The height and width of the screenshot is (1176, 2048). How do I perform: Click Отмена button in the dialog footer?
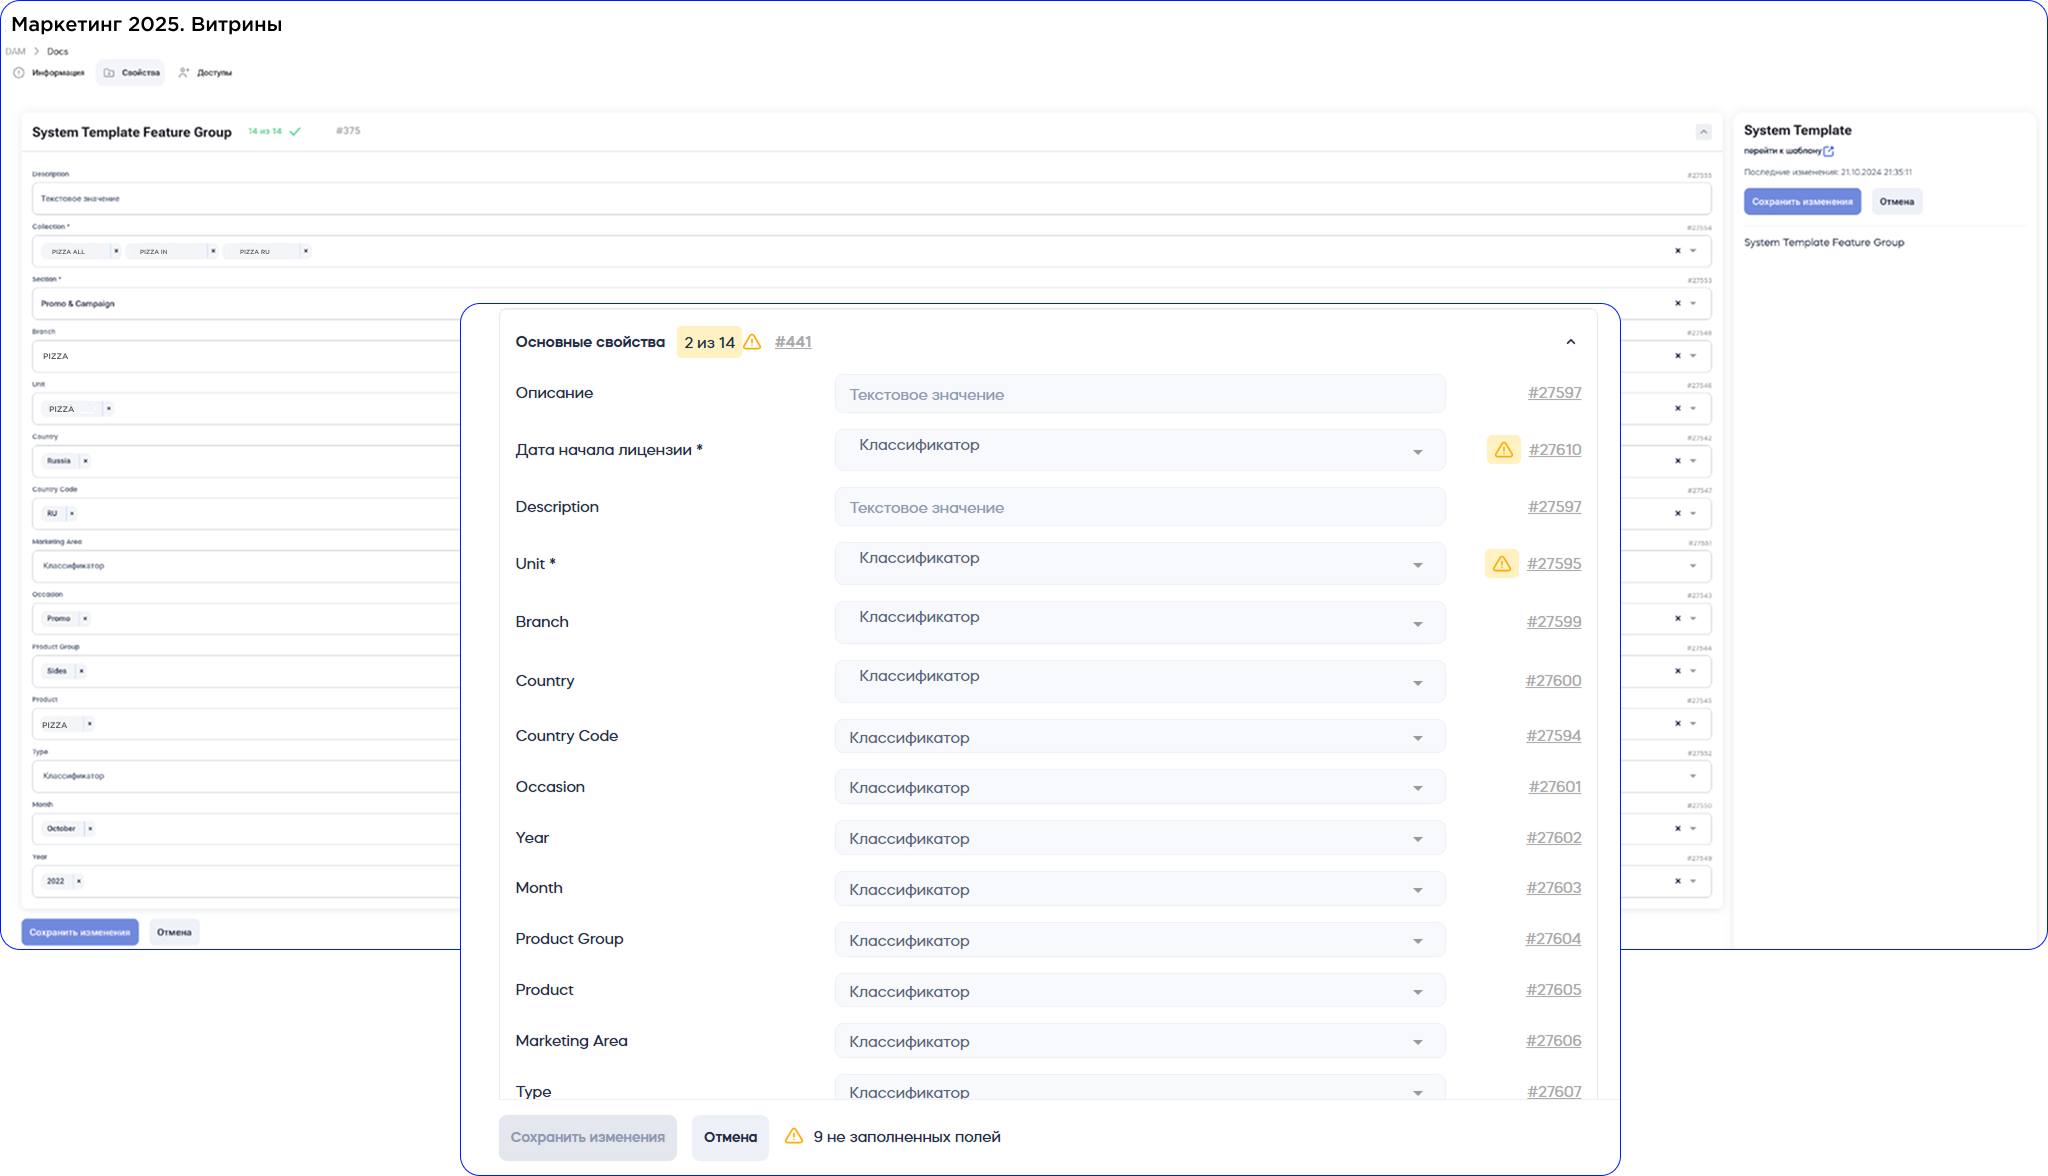pos(730,1137)
